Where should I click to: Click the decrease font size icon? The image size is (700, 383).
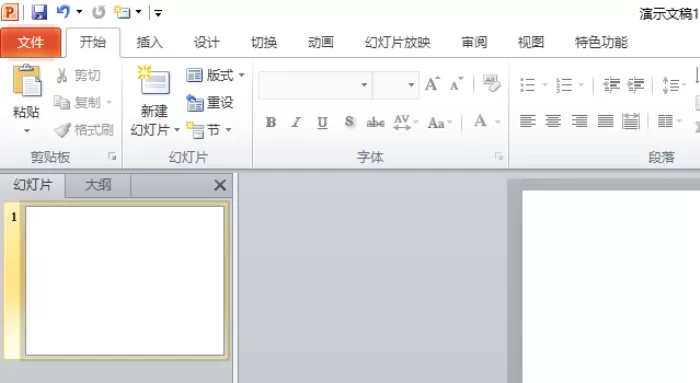pos(456,83)
